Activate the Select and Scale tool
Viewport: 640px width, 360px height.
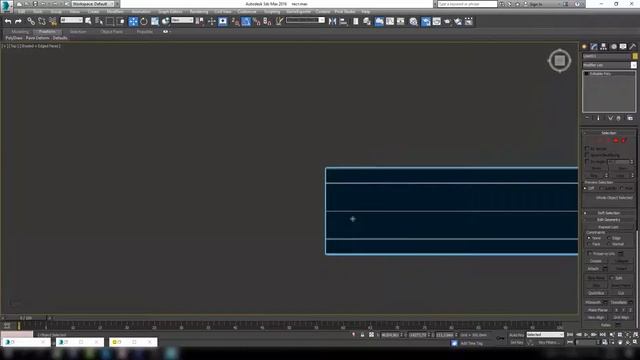tap(155, 21)
